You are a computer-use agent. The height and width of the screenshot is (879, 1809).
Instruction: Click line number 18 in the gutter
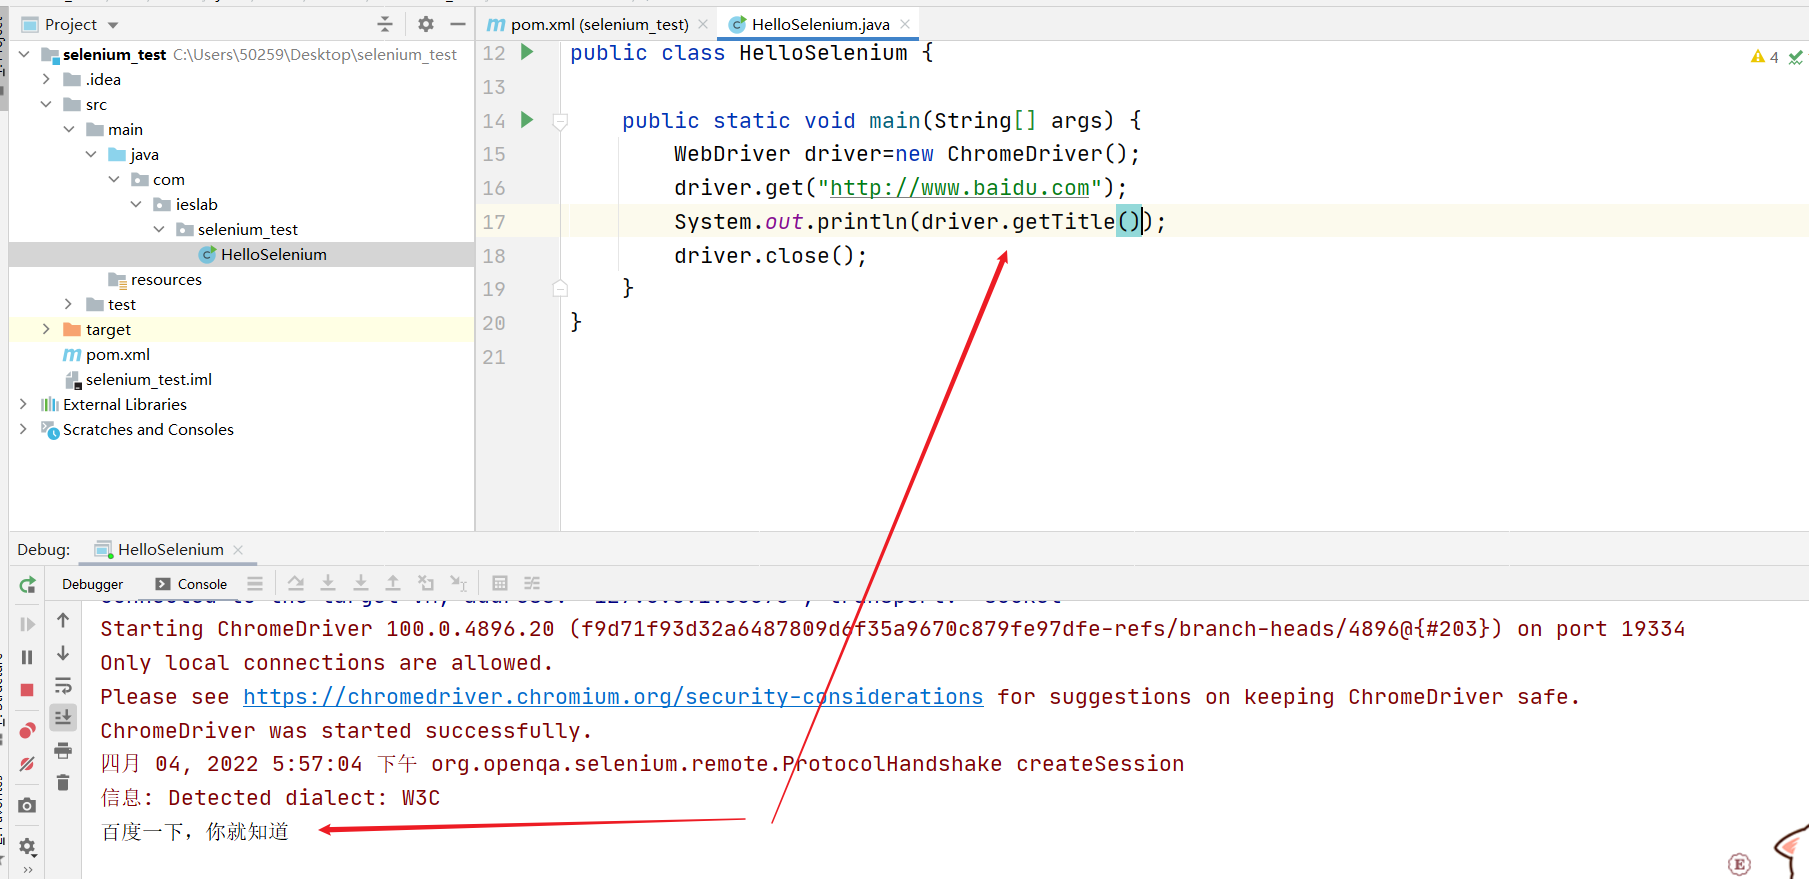[x=494, y=256]
